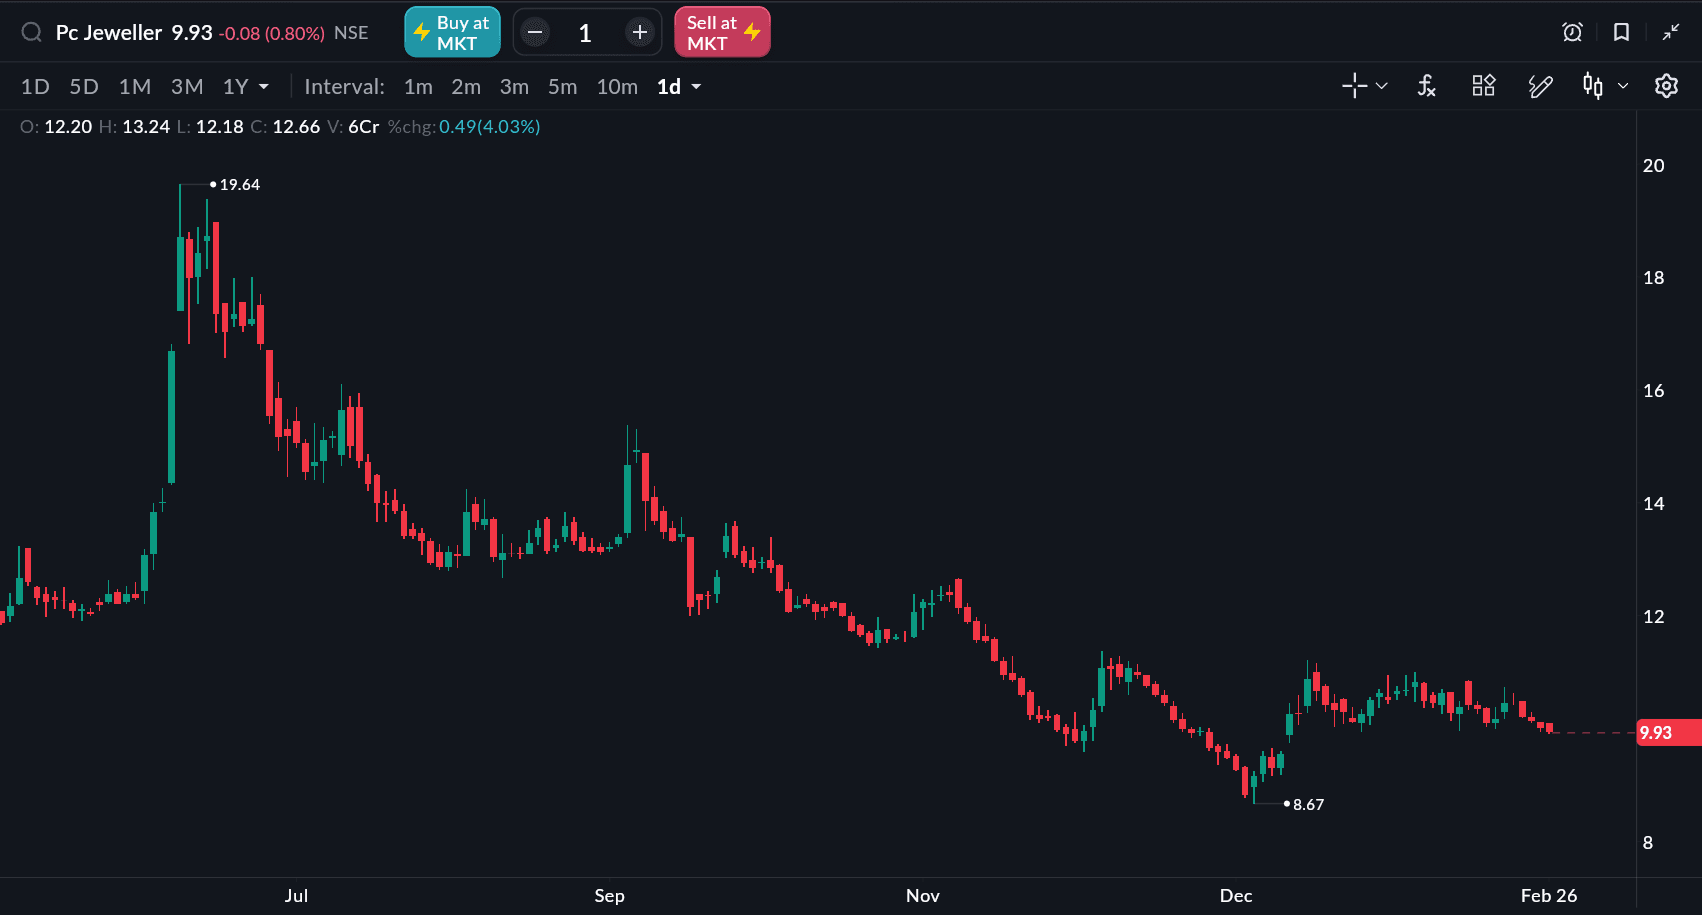Select the 5D time range
This screenshot has width=1702, height=915.
pos(84,87)
